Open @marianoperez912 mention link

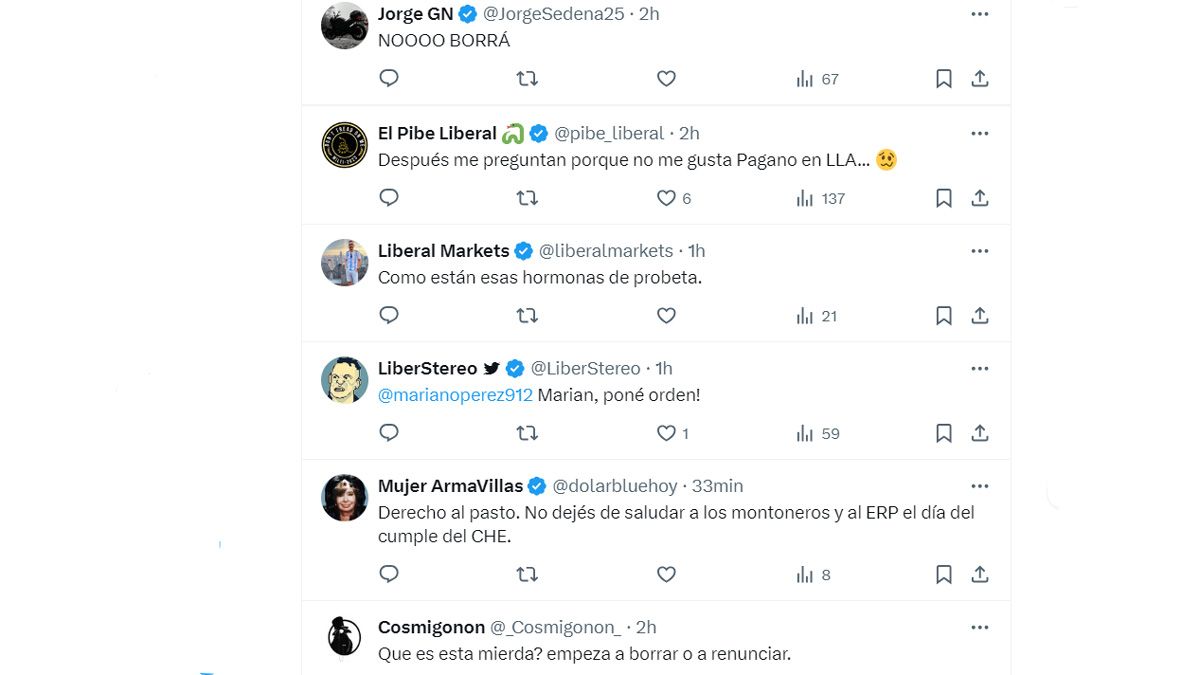coord(455,395)
